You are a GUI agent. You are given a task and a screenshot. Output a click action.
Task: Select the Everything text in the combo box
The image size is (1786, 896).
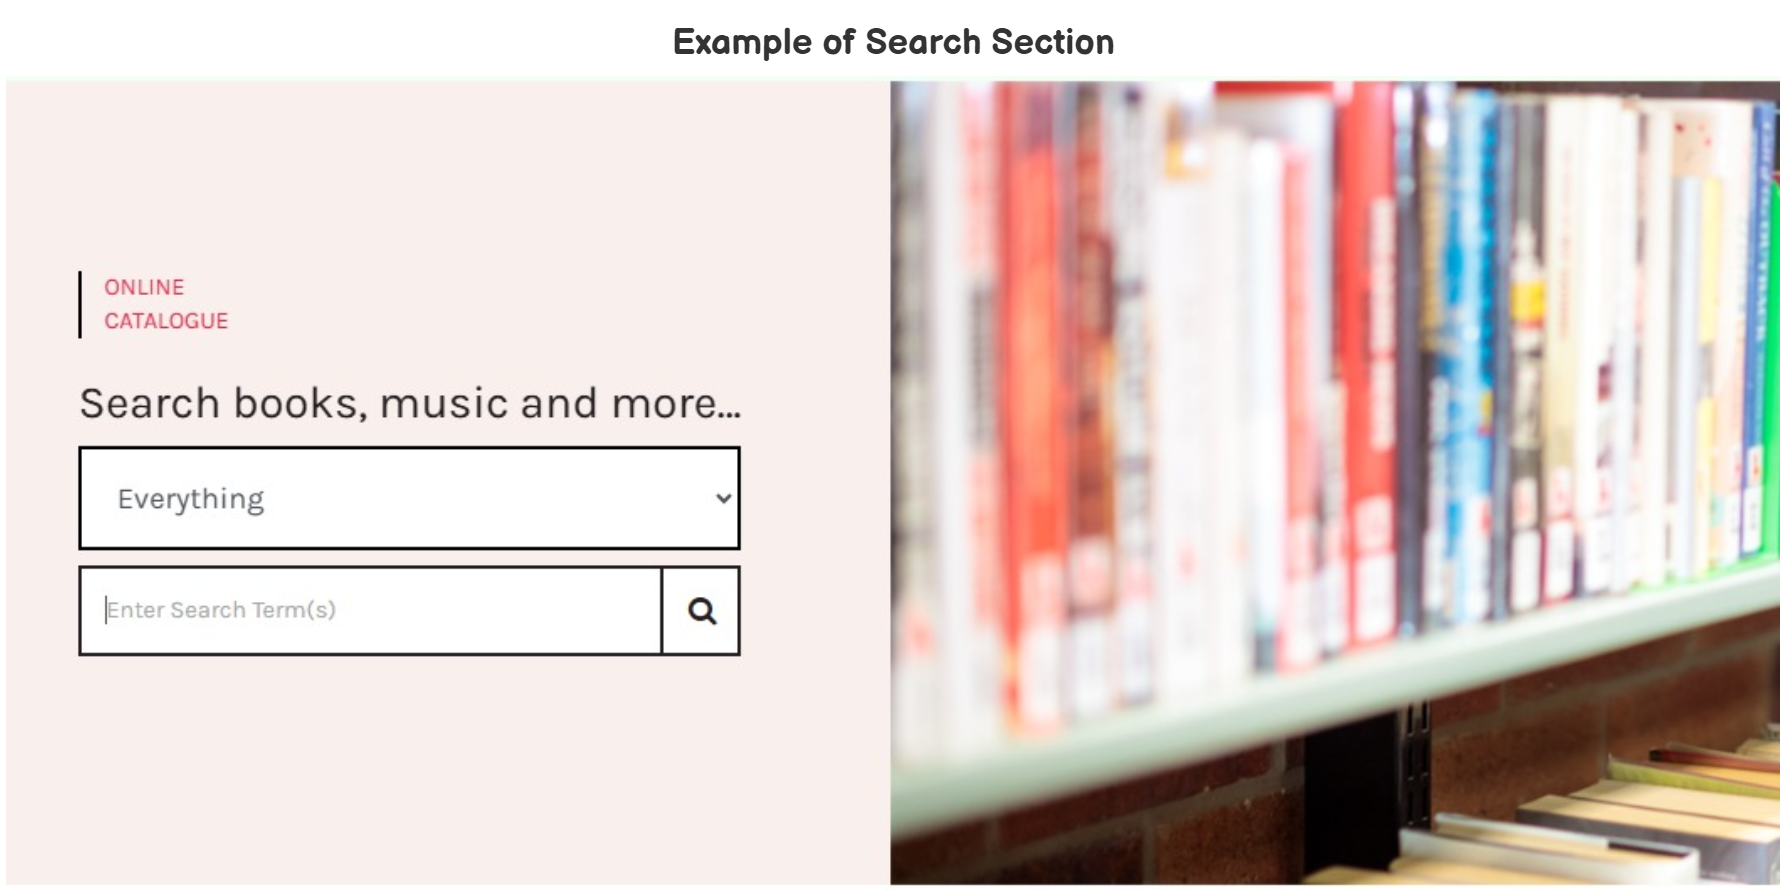(x=191, y=499)
